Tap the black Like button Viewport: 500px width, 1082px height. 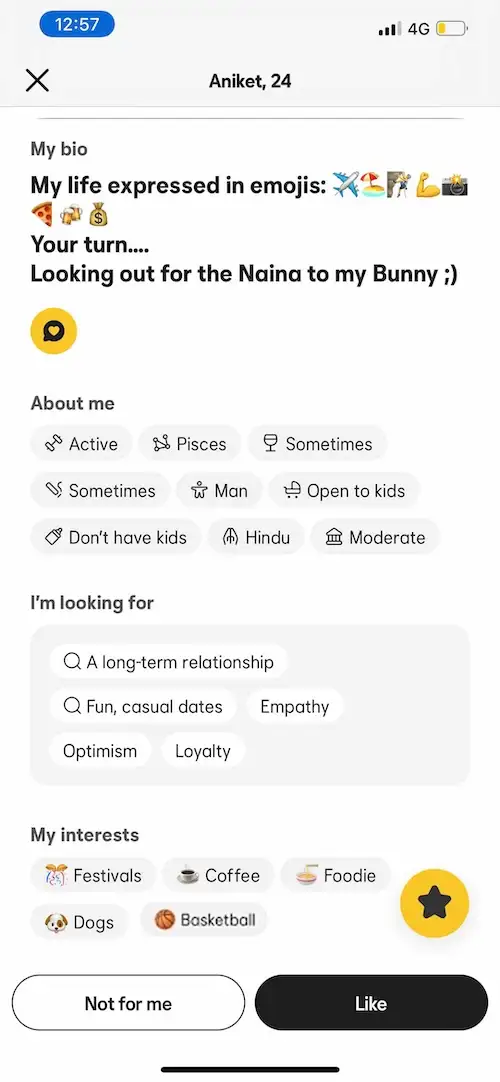tap(371, 1003)
